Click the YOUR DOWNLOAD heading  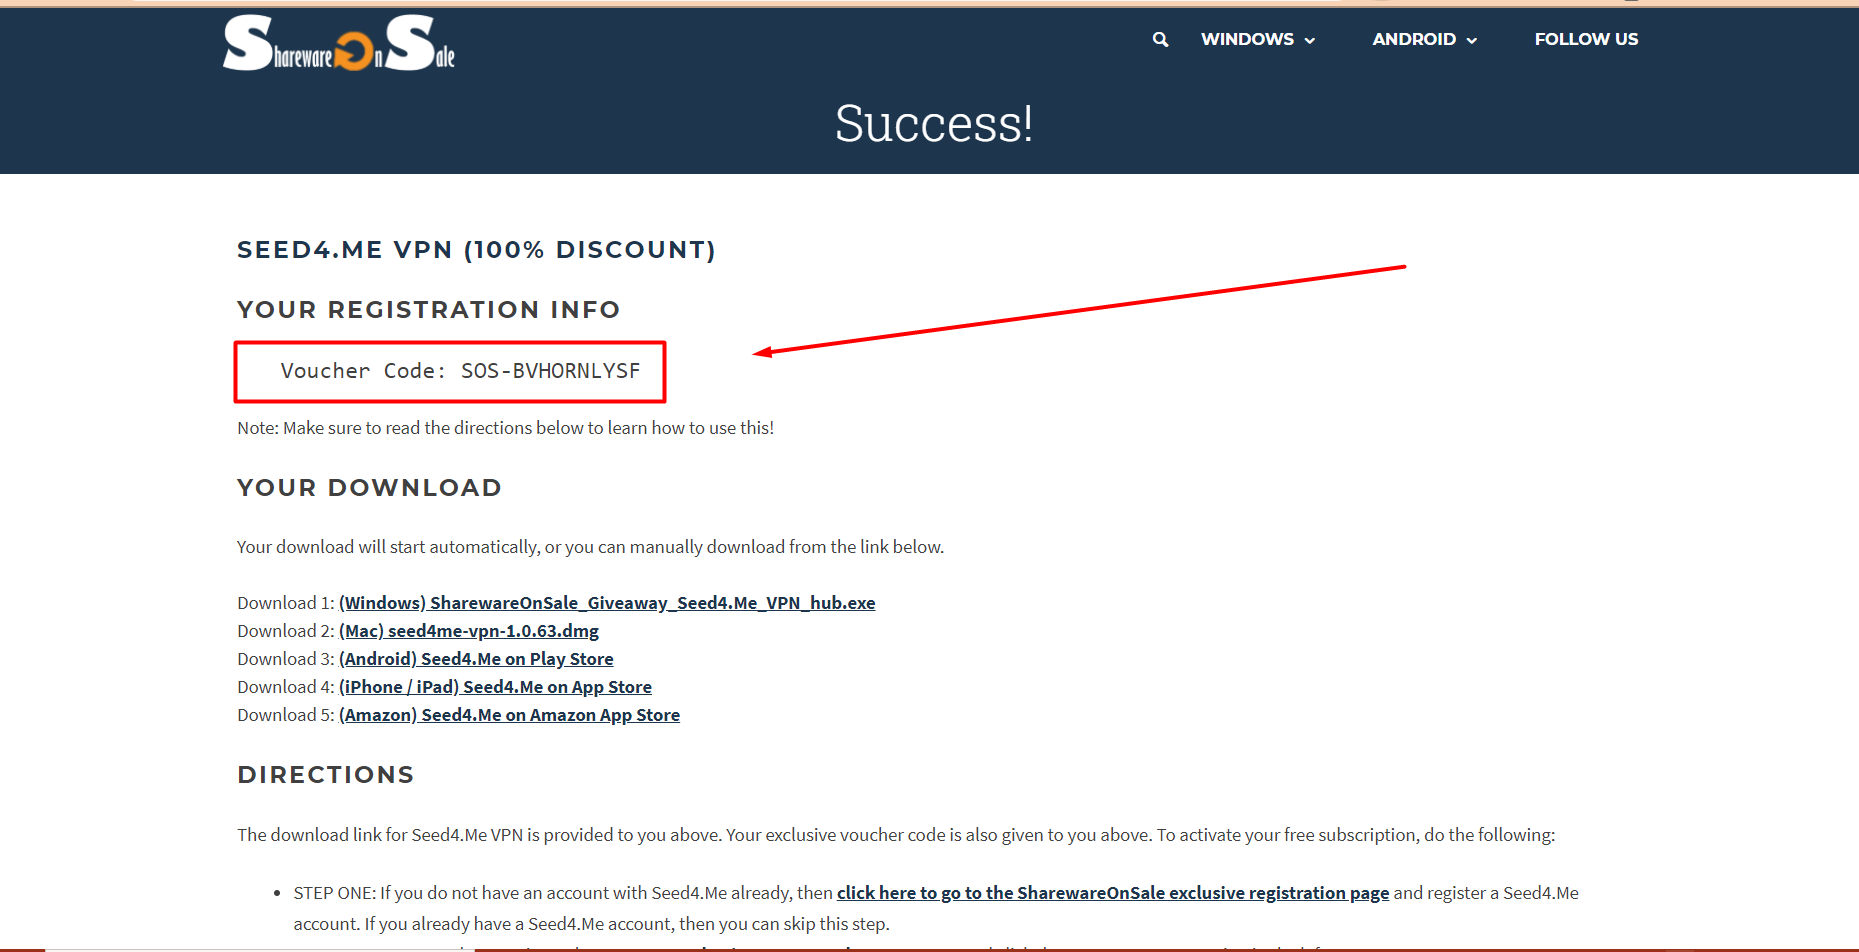pos(369,488)
